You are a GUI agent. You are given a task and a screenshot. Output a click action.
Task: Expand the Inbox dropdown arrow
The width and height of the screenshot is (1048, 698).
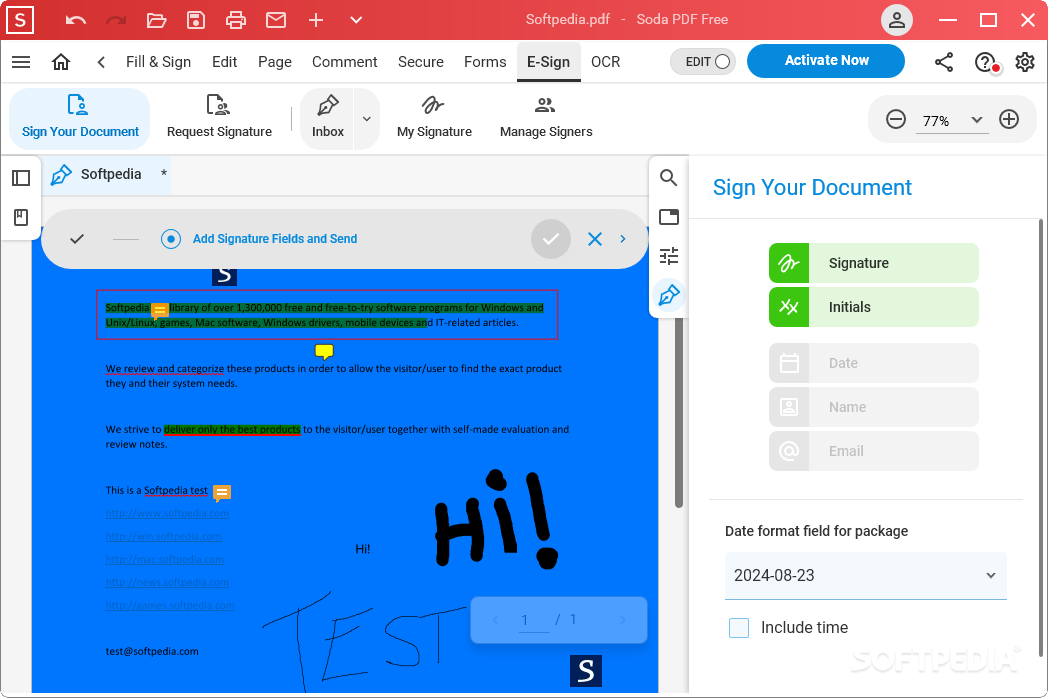[x=366, y=119]
